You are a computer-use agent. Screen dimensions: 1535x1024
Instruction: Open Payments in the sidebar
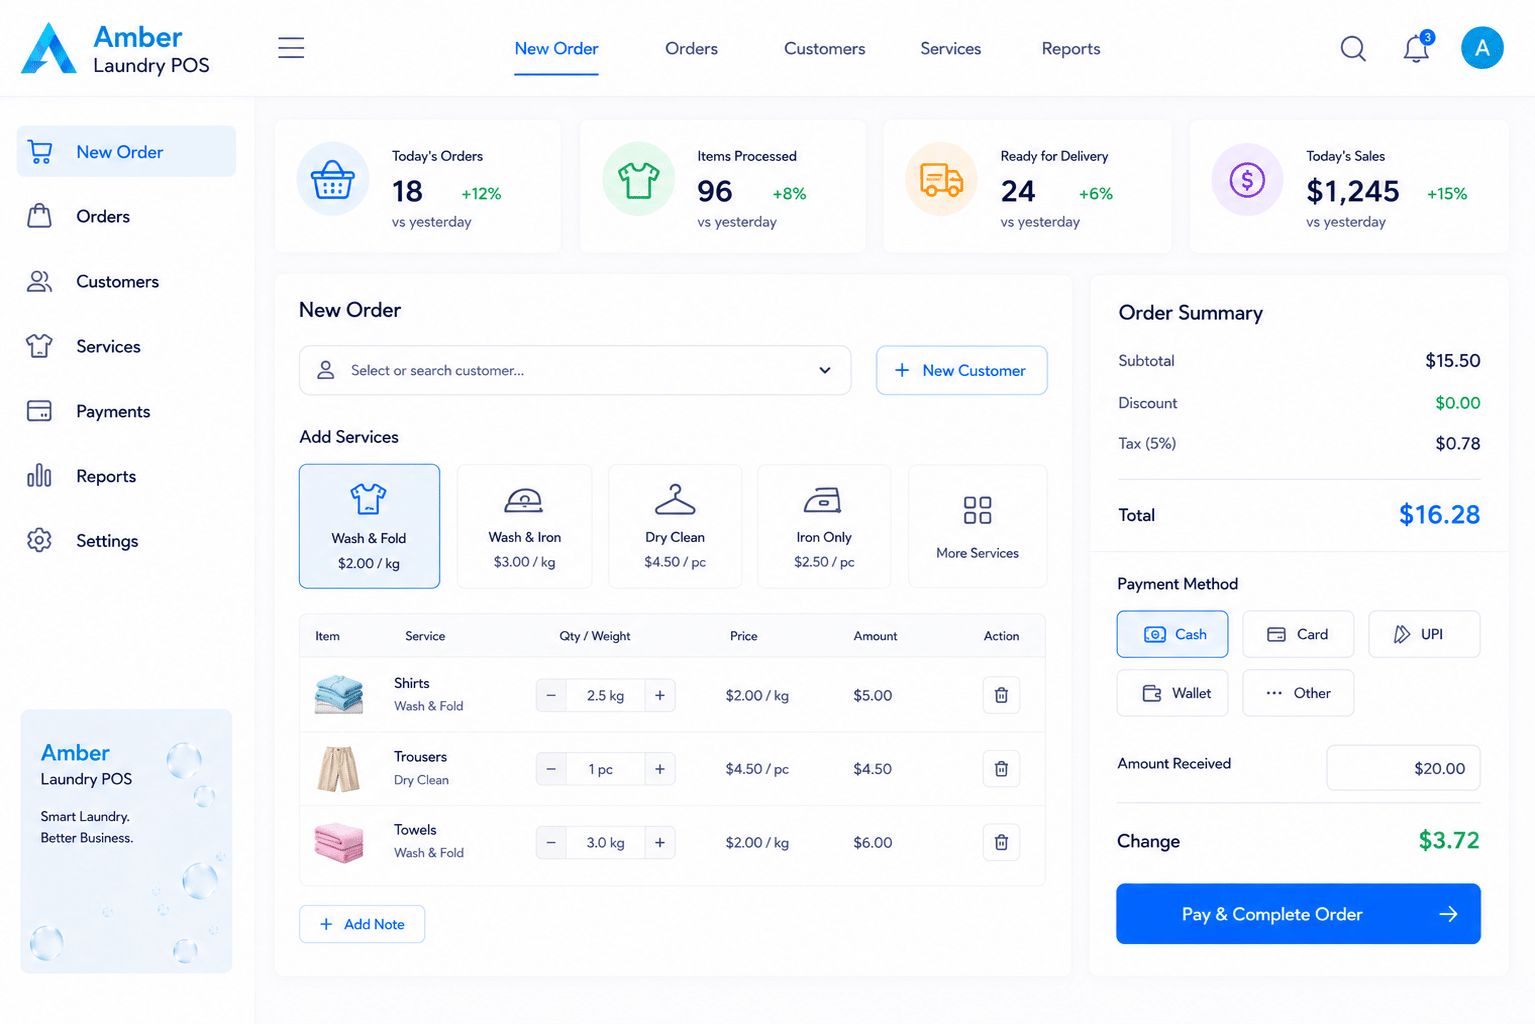[126, 411]
